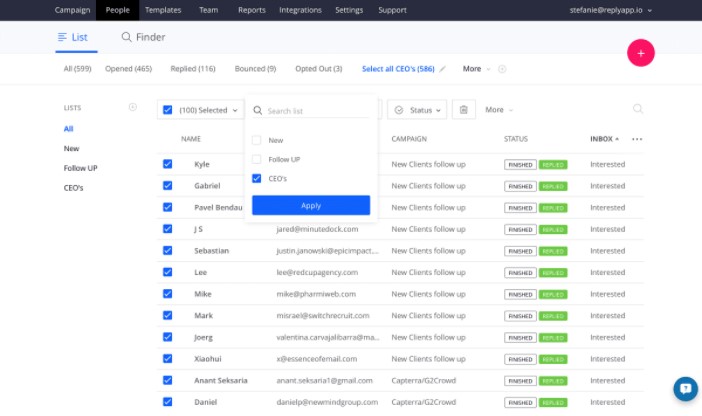Open the stefanie@replyapp.io account menu
The image size is (702, 416).
coord(610,10)
